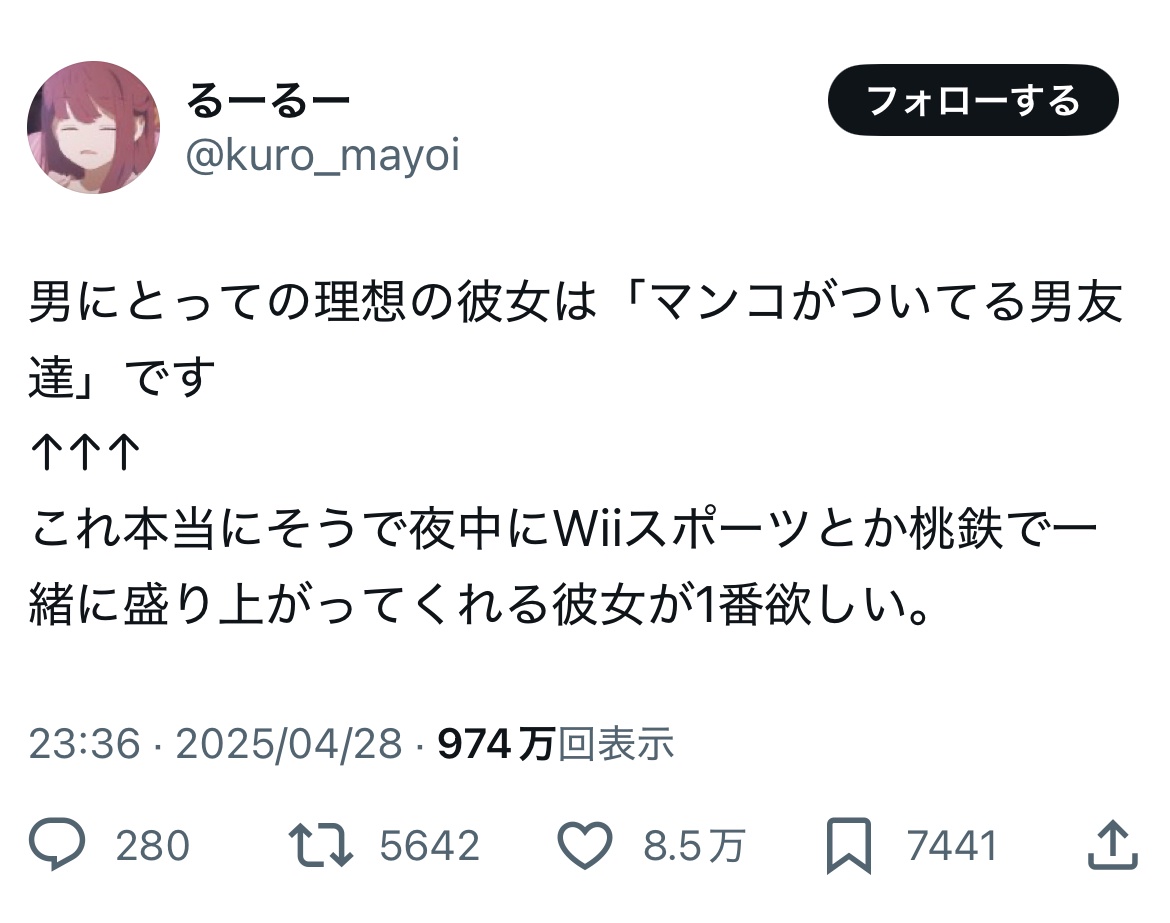This screenshot has width=1170, height=923.
Task: Click the sentence mentioning Wiiスポーツ
Action: [563, 566]
